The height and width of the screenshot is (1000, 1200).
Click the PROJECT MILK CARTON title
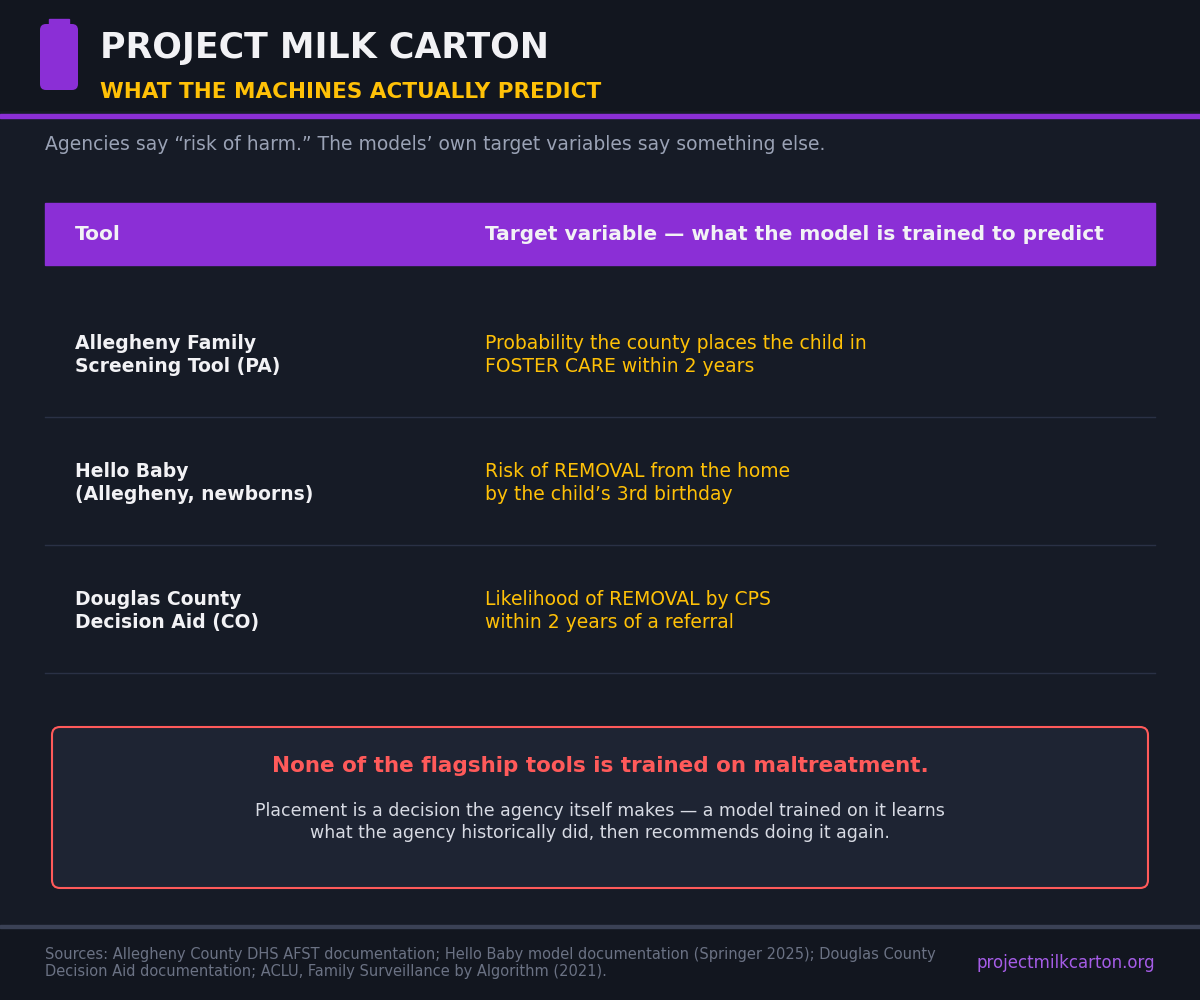324,47
